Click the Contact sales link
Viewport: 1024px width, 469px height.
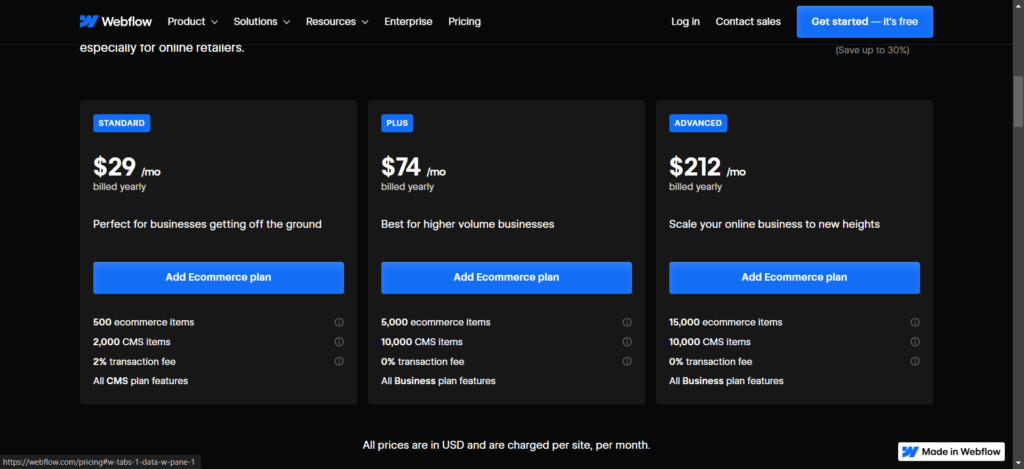pyautogui.click(x=748, y=22)
